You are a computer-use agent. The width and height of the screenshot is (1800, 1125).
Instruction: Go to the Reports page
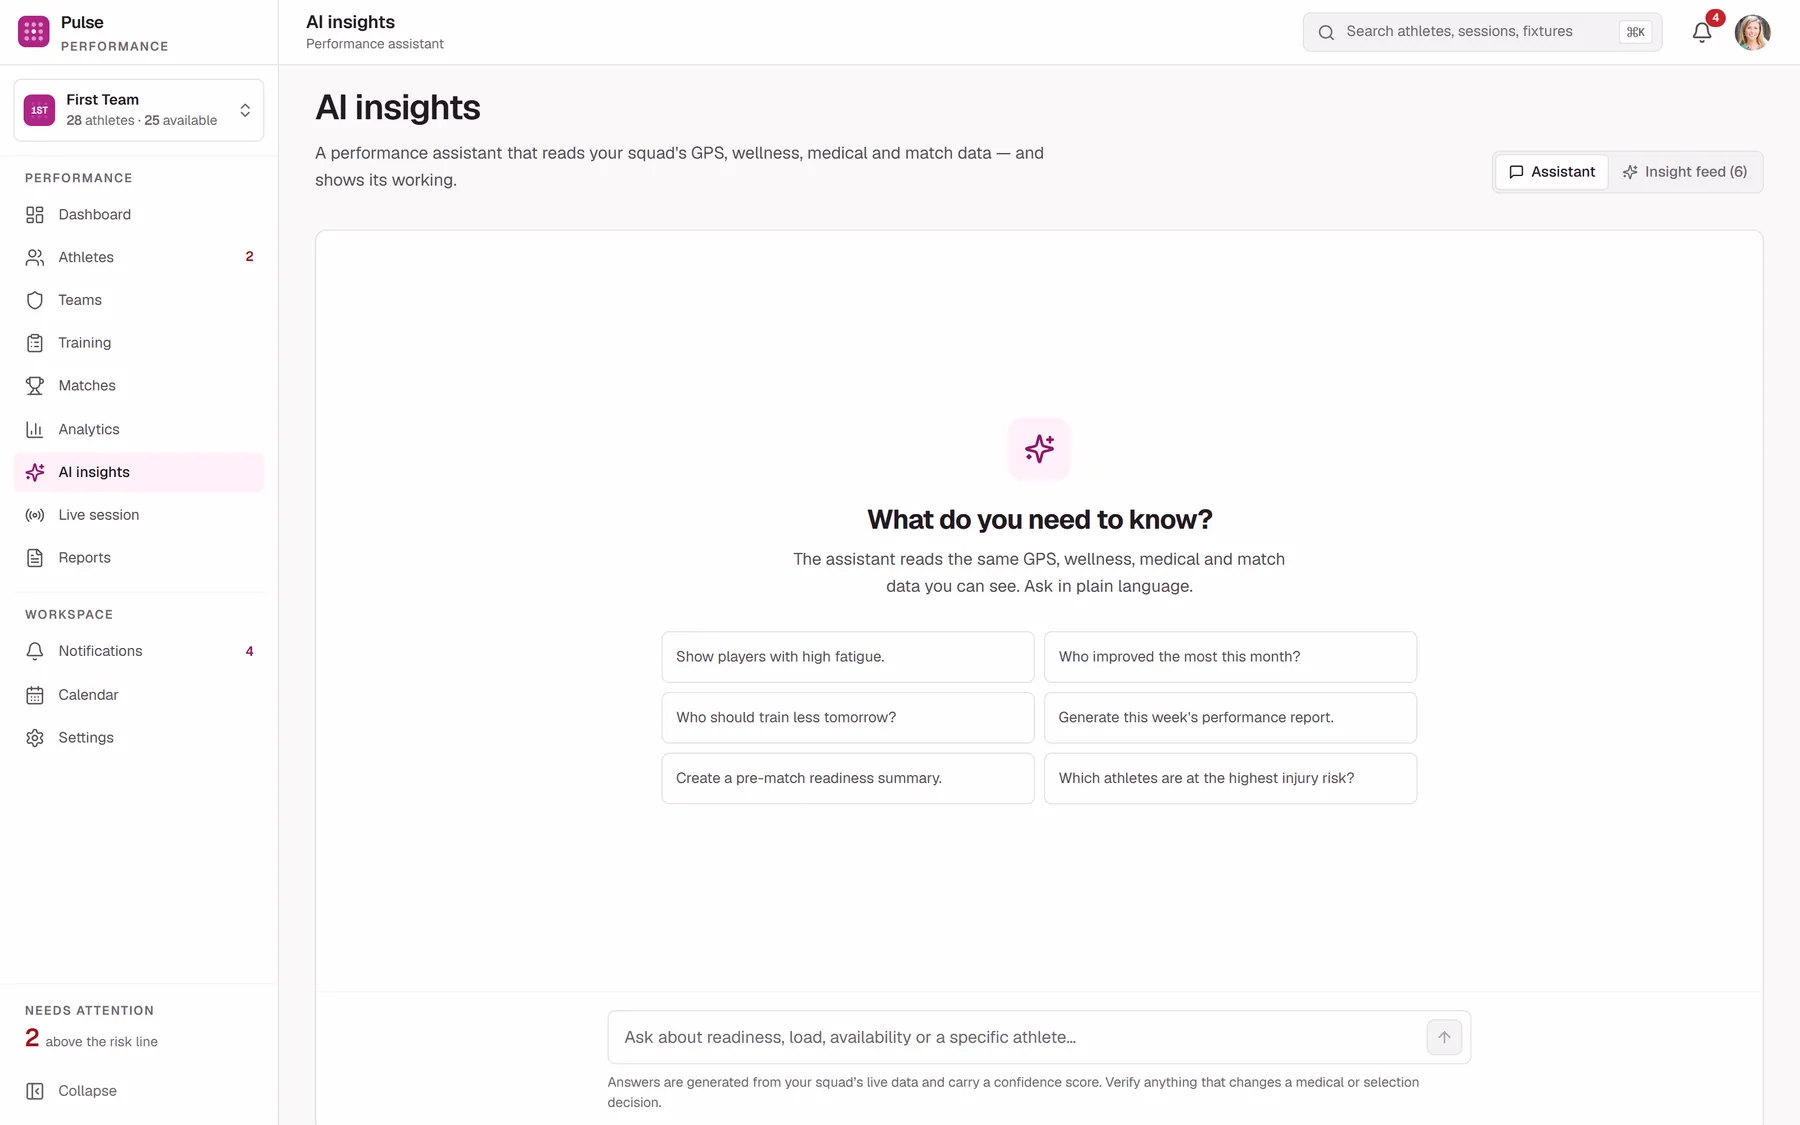139,558
